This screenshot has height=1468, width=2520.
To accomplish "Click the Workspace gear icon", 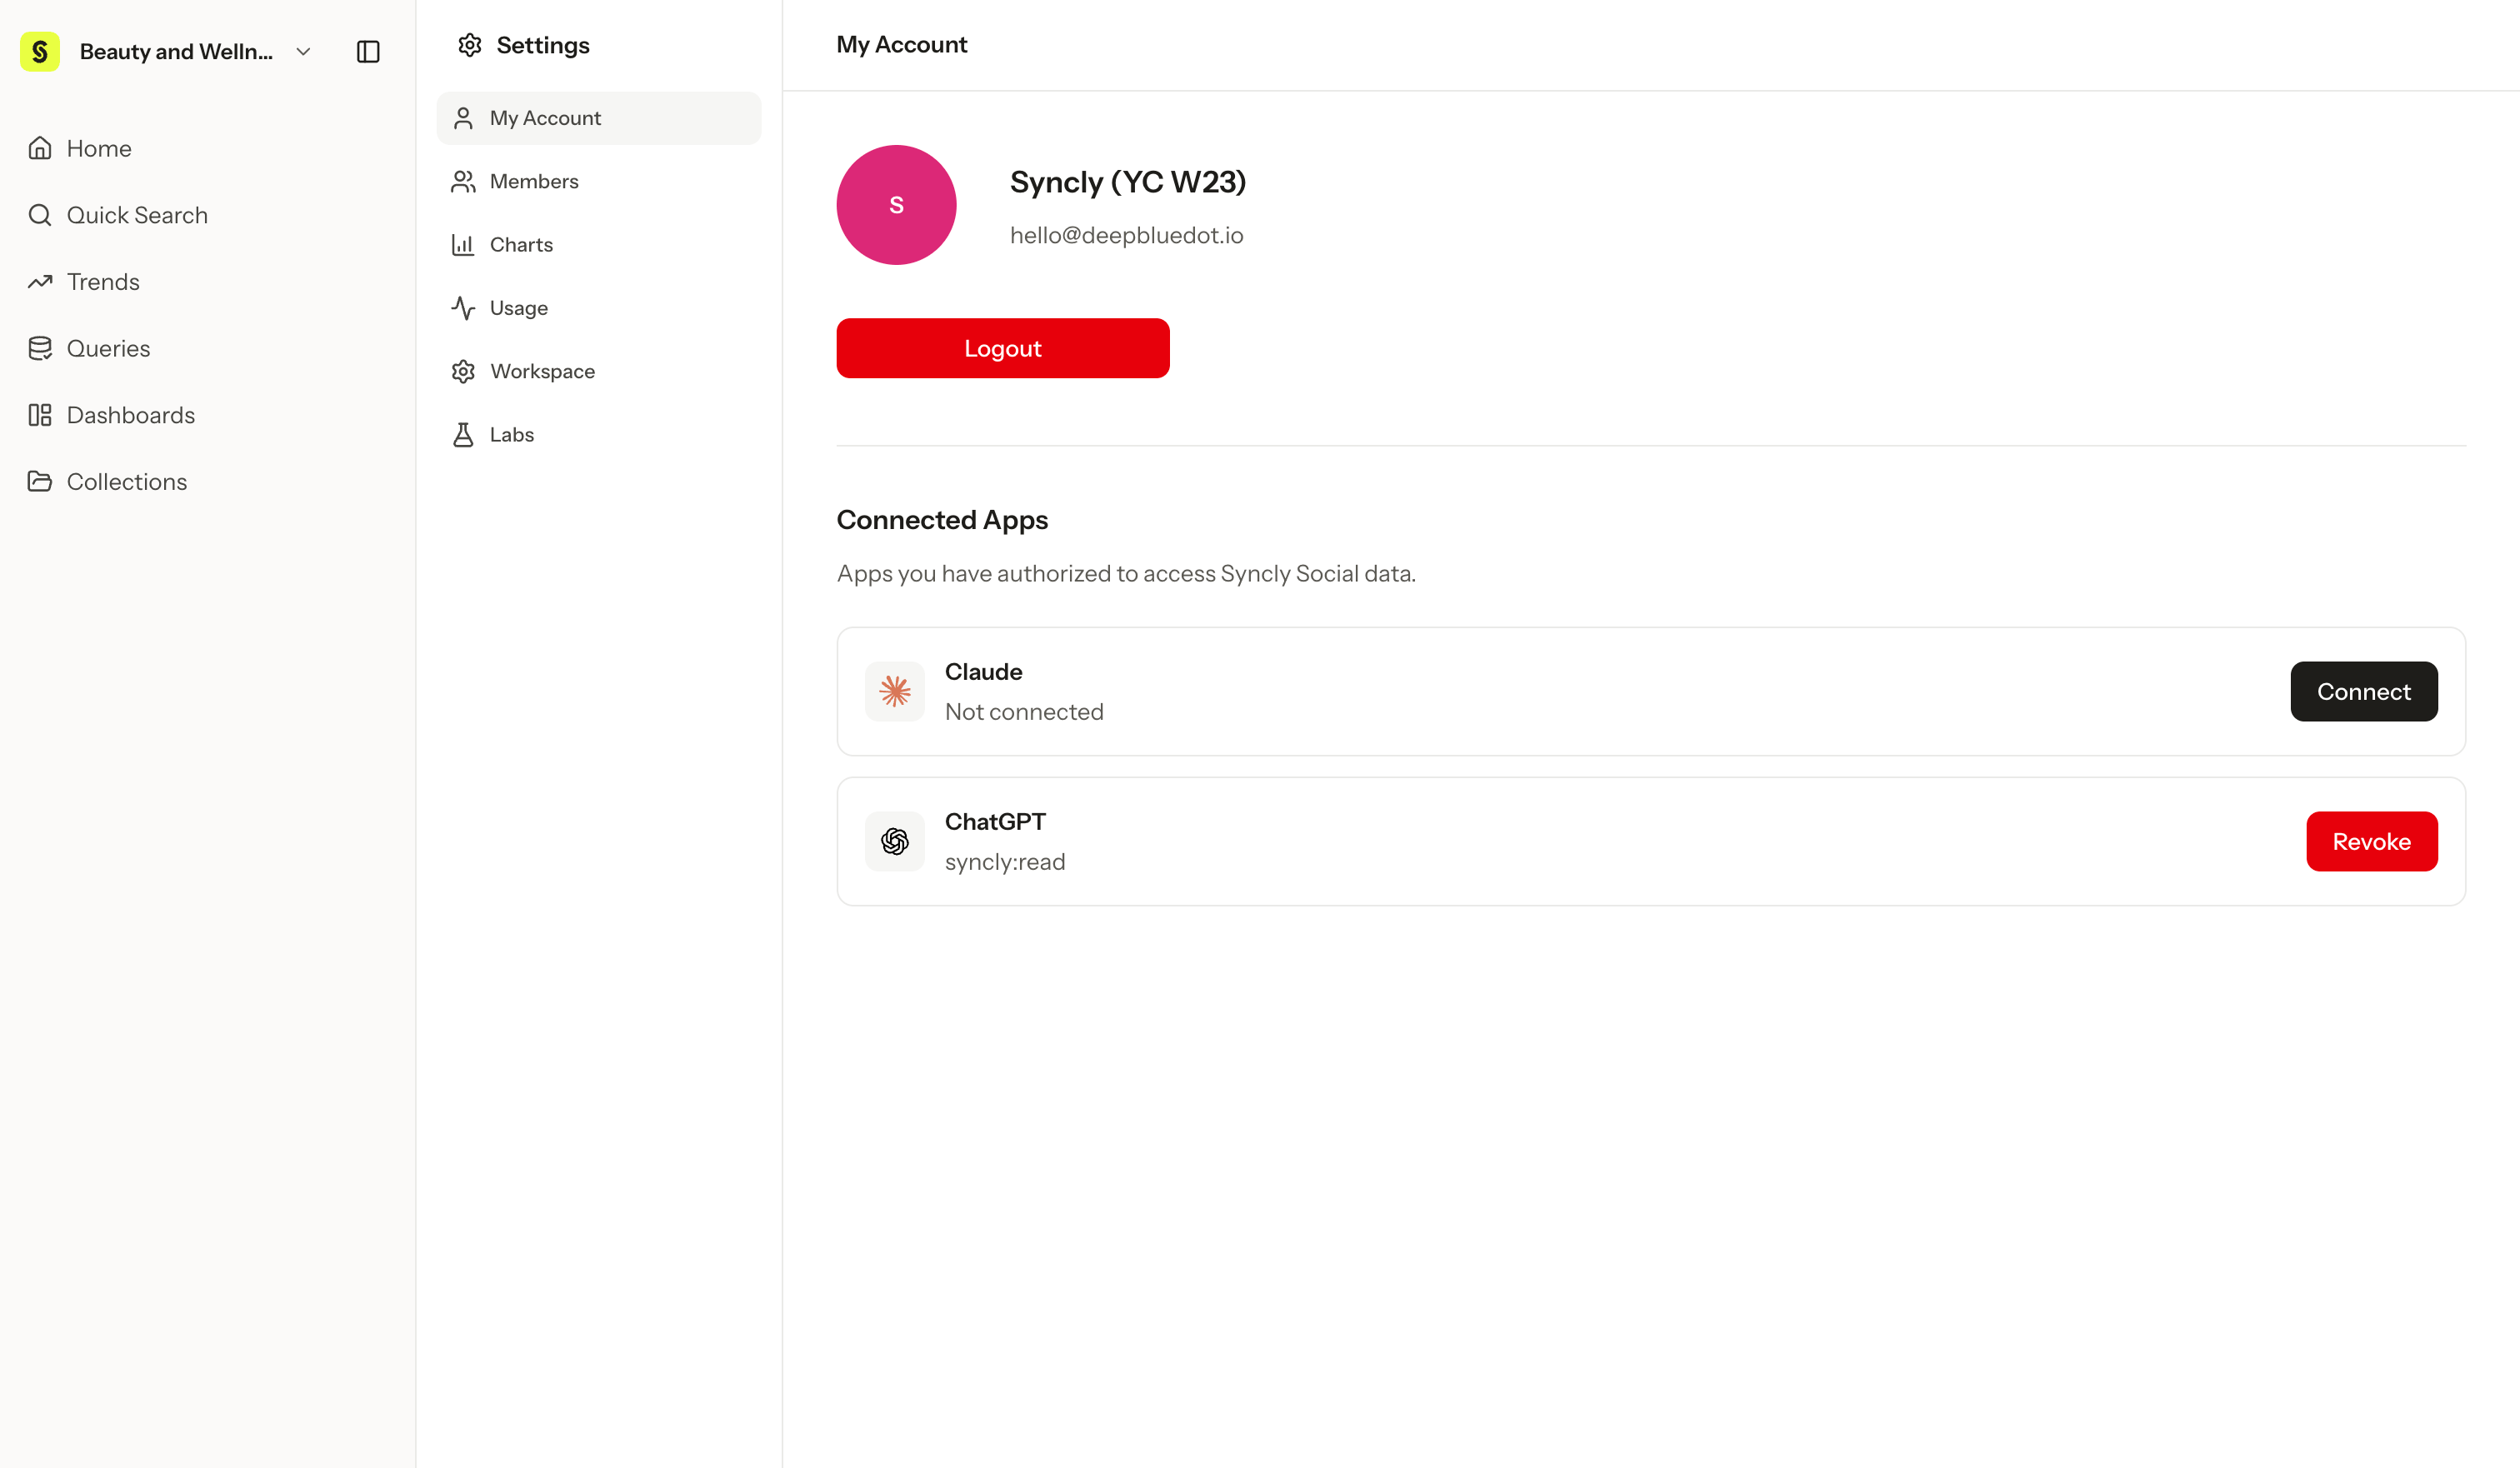I will coord(463,371).
